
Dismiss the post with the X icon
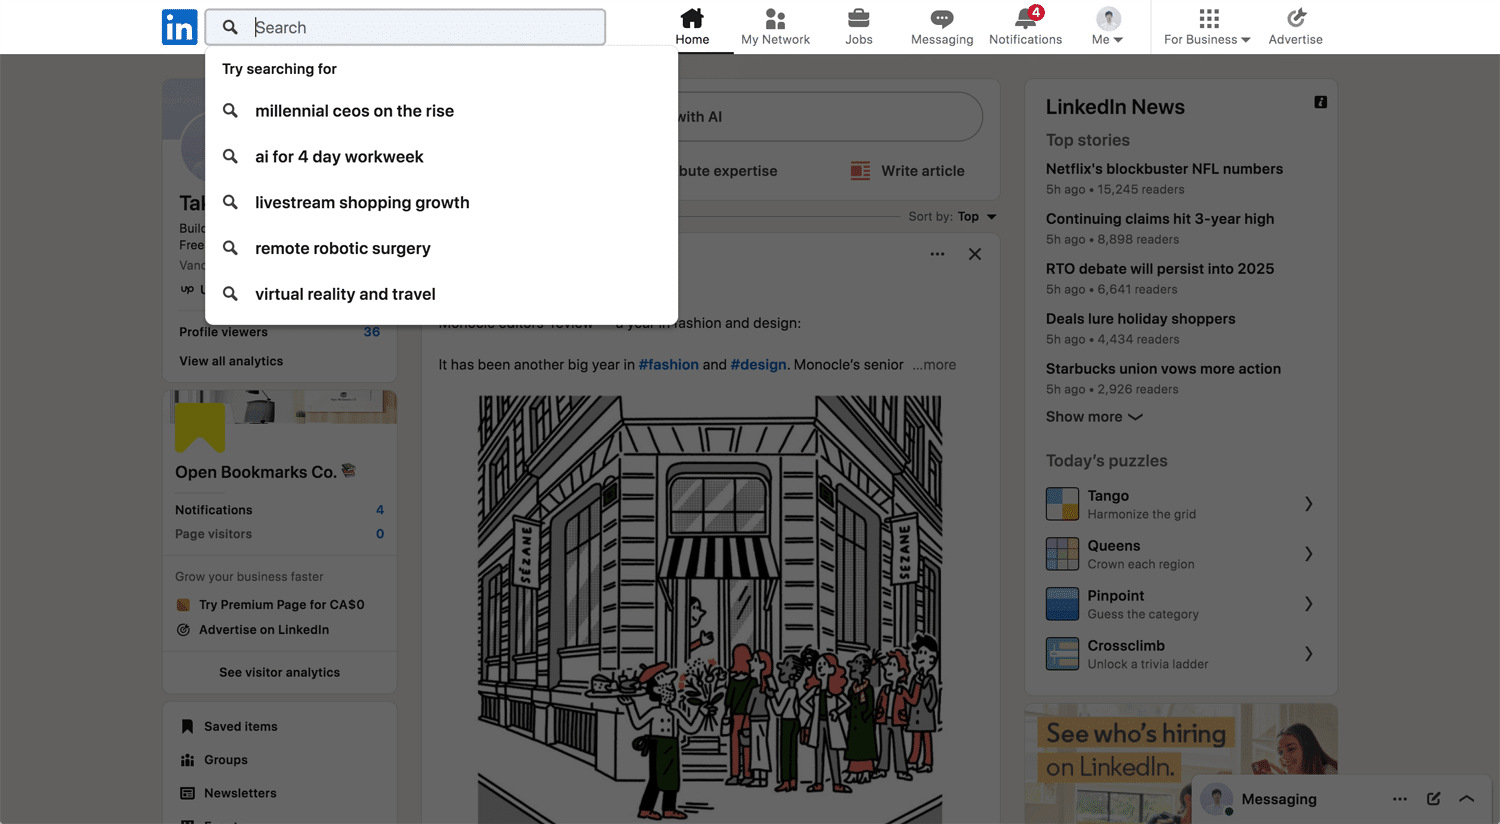click(975, 254)
